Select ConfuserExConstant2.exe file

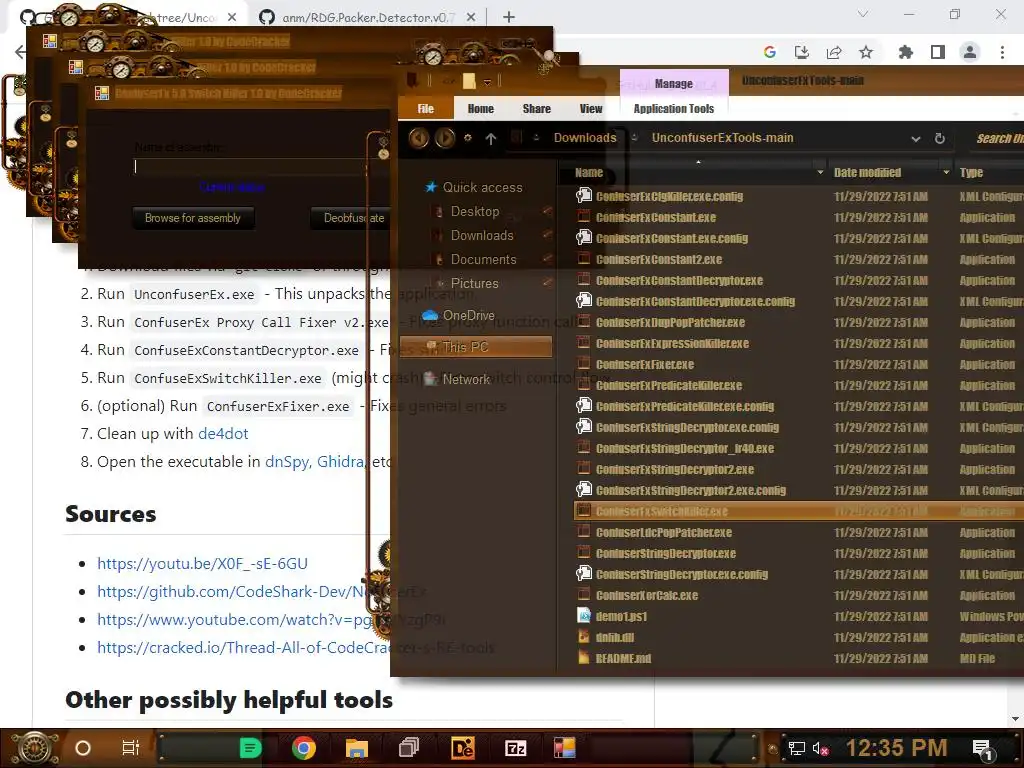659,259
